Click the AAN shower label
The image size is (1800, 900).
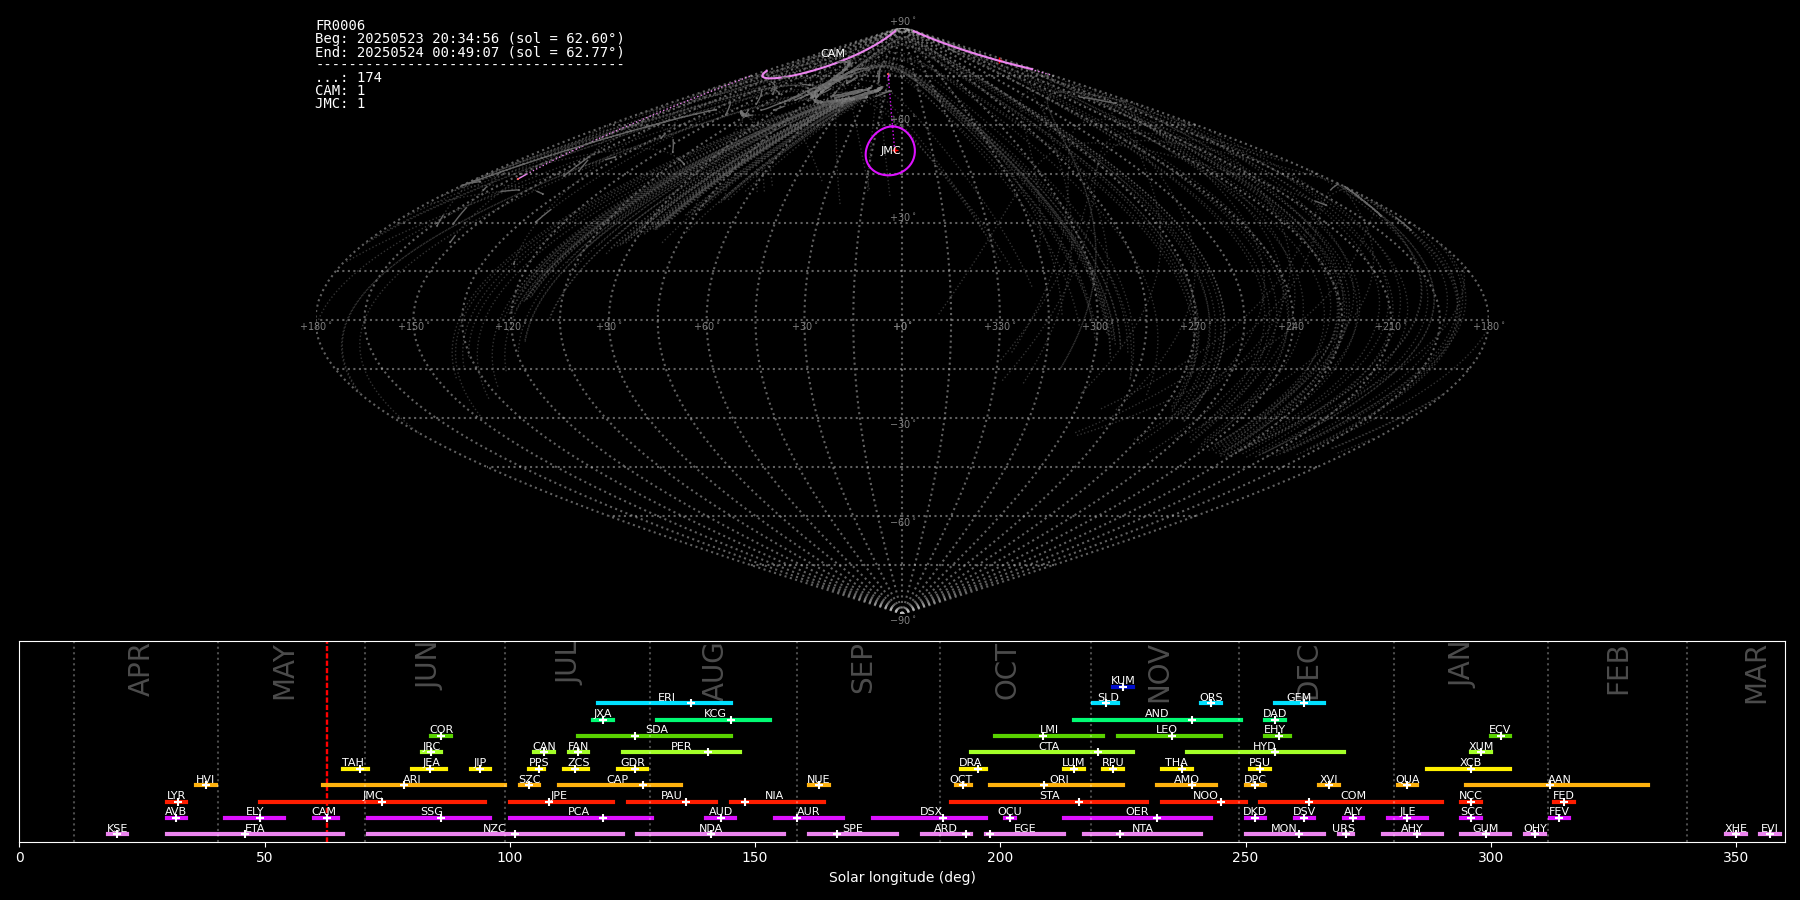pos(1560,779)
